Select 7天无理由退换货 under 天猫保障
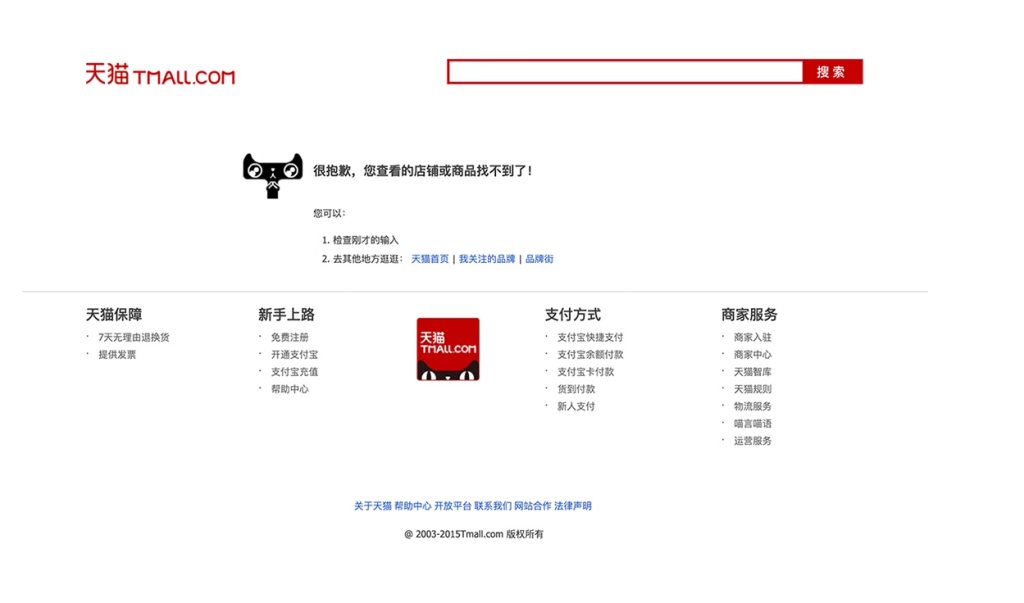 tap(134, 338)
